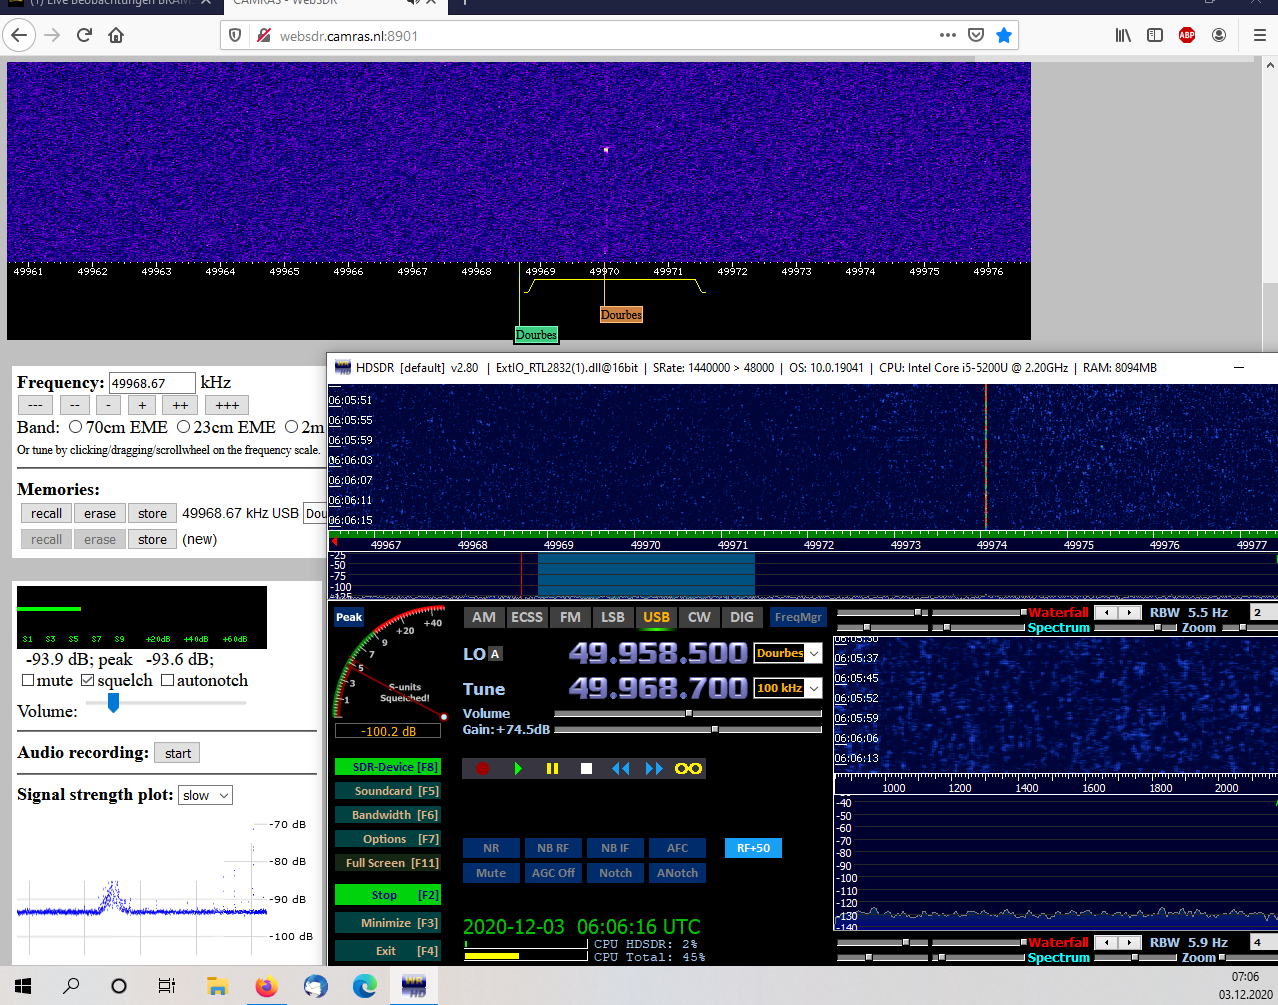The width and height of the screenshot is (1278, 1005).
Task: Open the Adblock Plus extension icon
Action: tap(1187, 35)
